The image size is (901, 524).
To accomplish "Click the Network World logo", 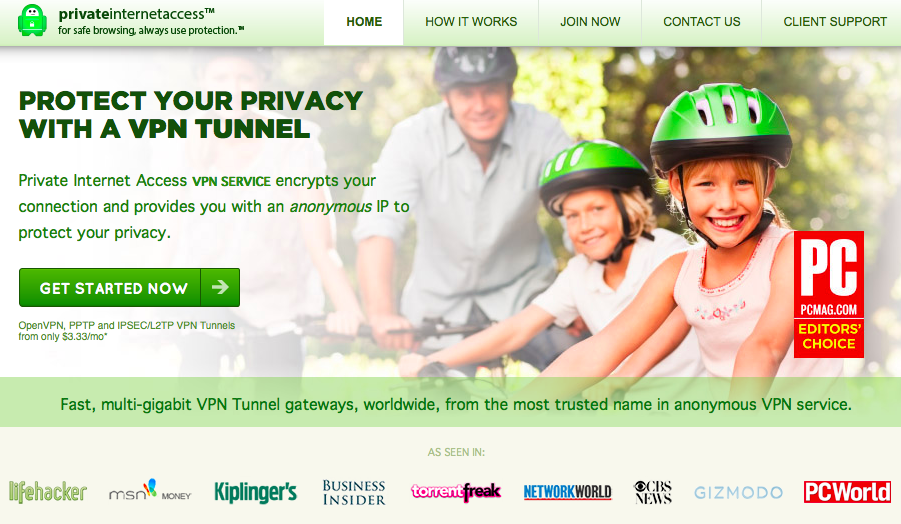I will pos(567,492).
